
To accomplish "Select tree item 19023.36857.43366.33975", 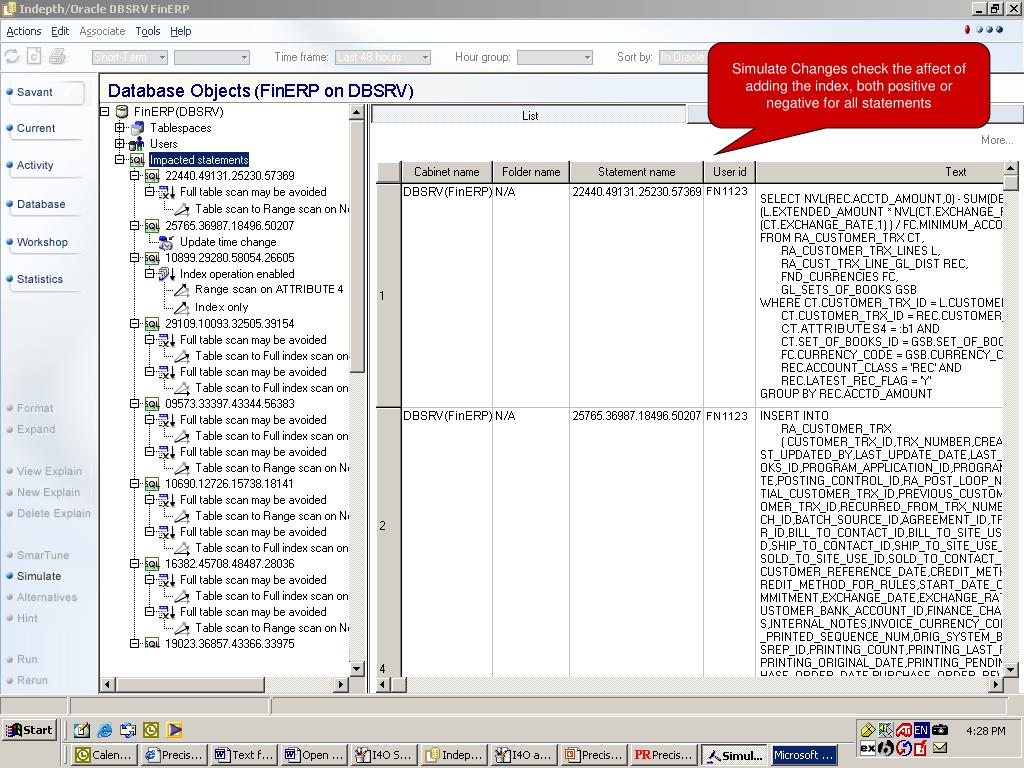I will (230, 644).
